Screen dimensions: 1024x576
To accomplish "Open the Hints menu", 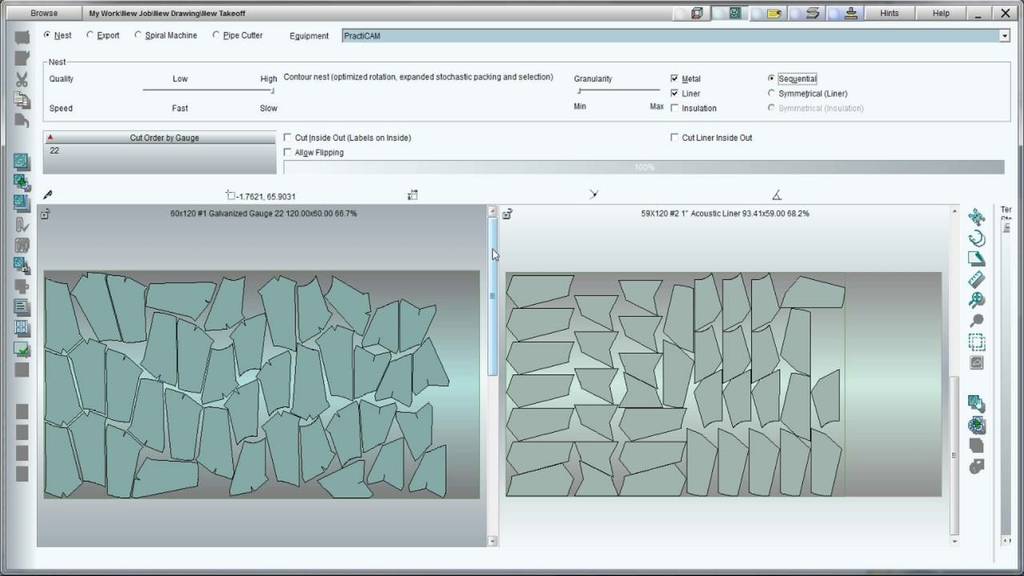I will tap(889, 13).
